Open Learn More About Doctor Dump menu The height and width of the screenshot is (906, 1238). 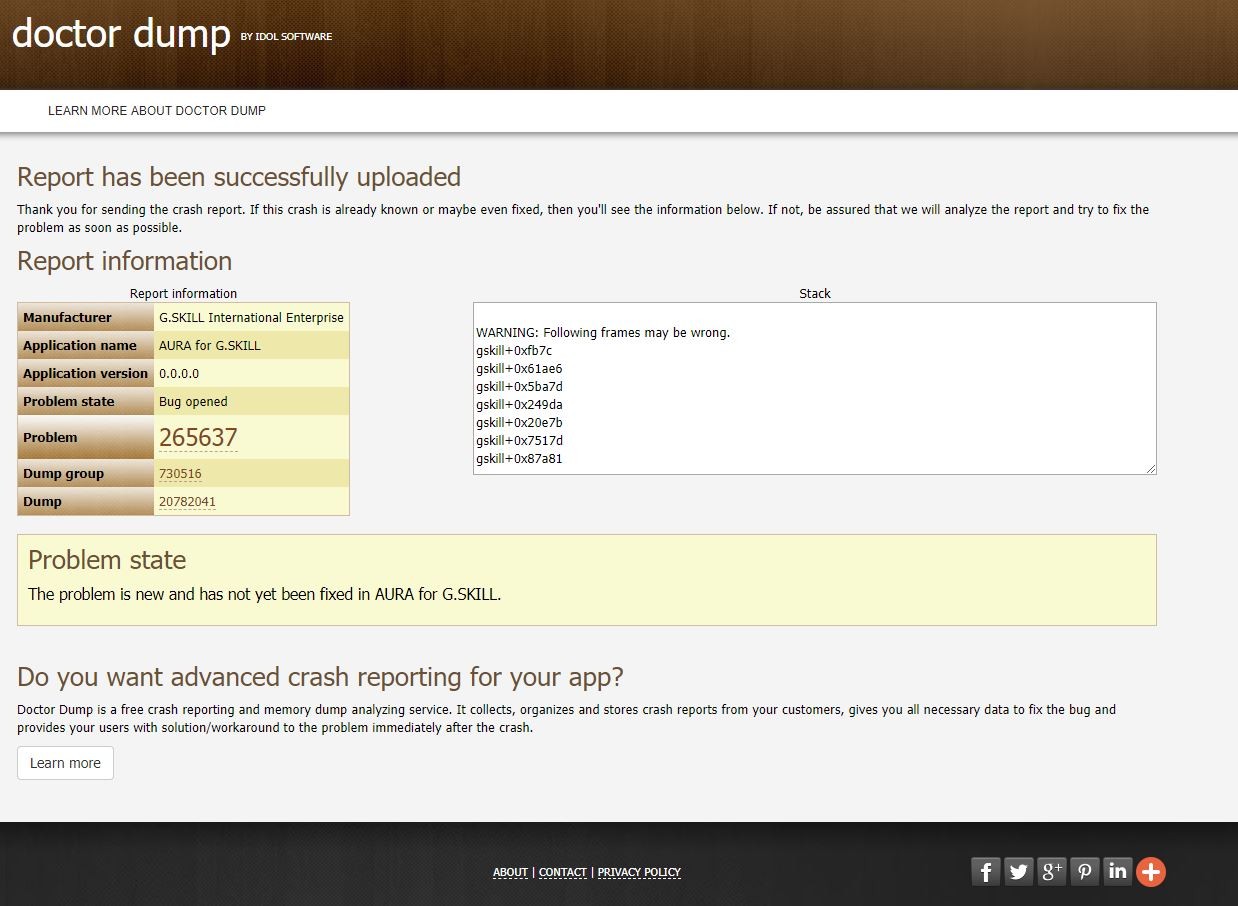coord(157,111)
